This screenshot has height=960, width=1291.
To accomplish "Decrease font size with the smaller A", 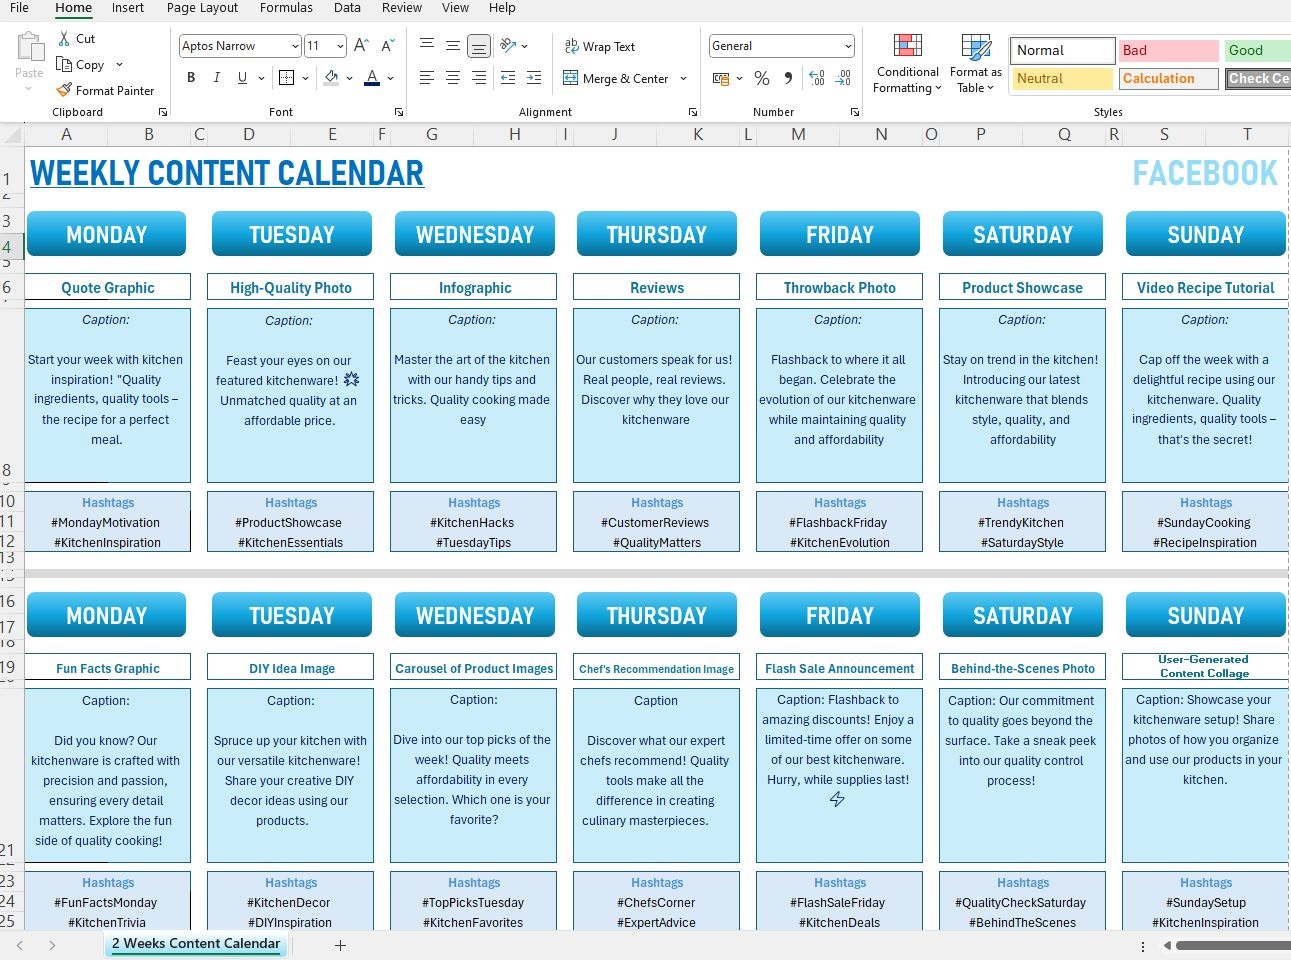I will (388, 46).
